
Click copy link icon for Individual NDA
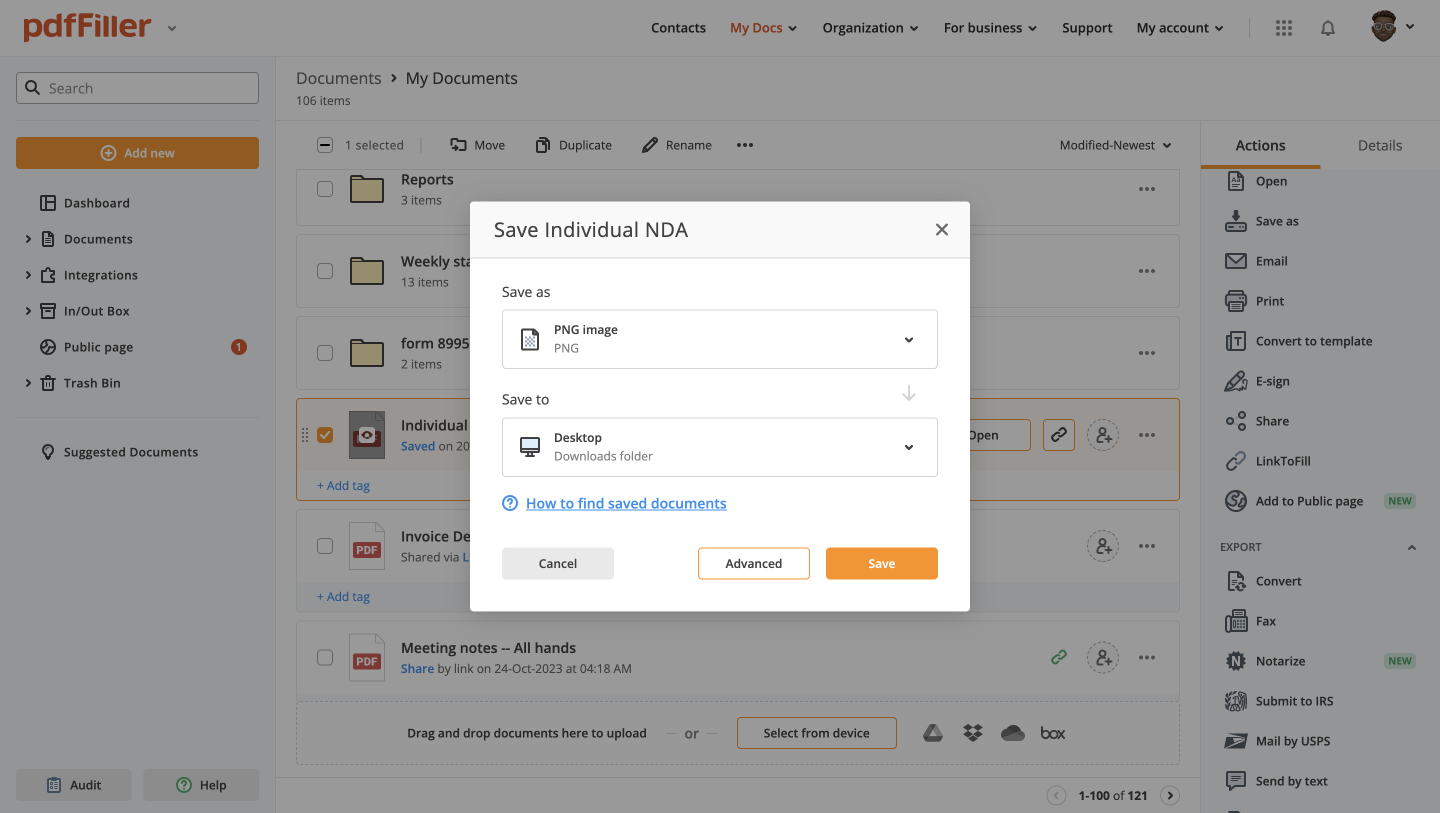pos(1059,435)
